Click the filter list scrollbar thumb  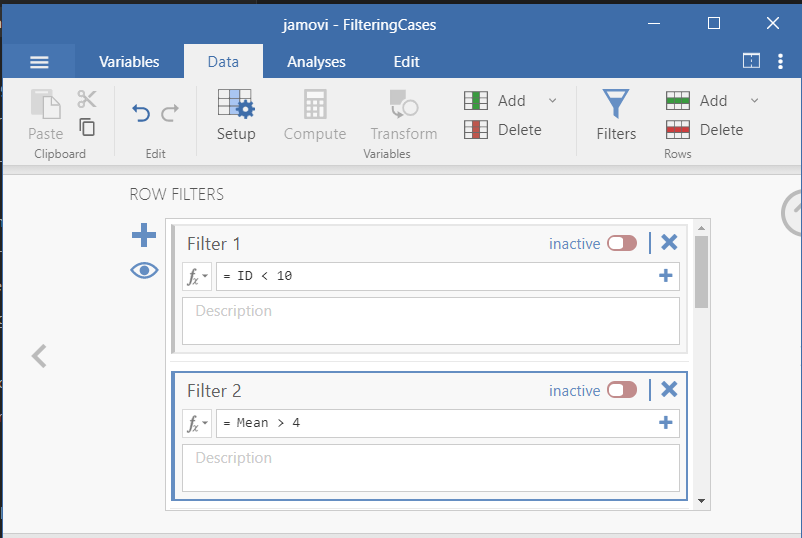coord(701,272)
